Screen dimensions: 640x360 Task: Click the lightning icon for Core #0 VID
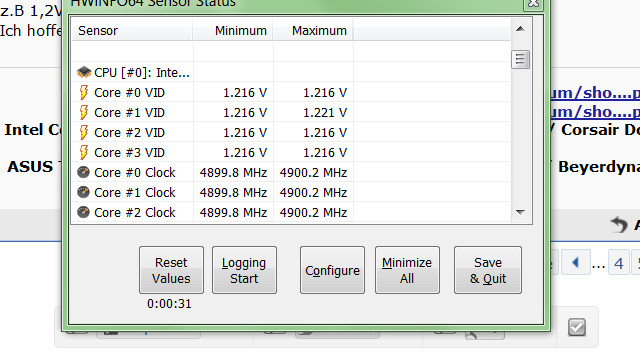[x=84, y=93]
